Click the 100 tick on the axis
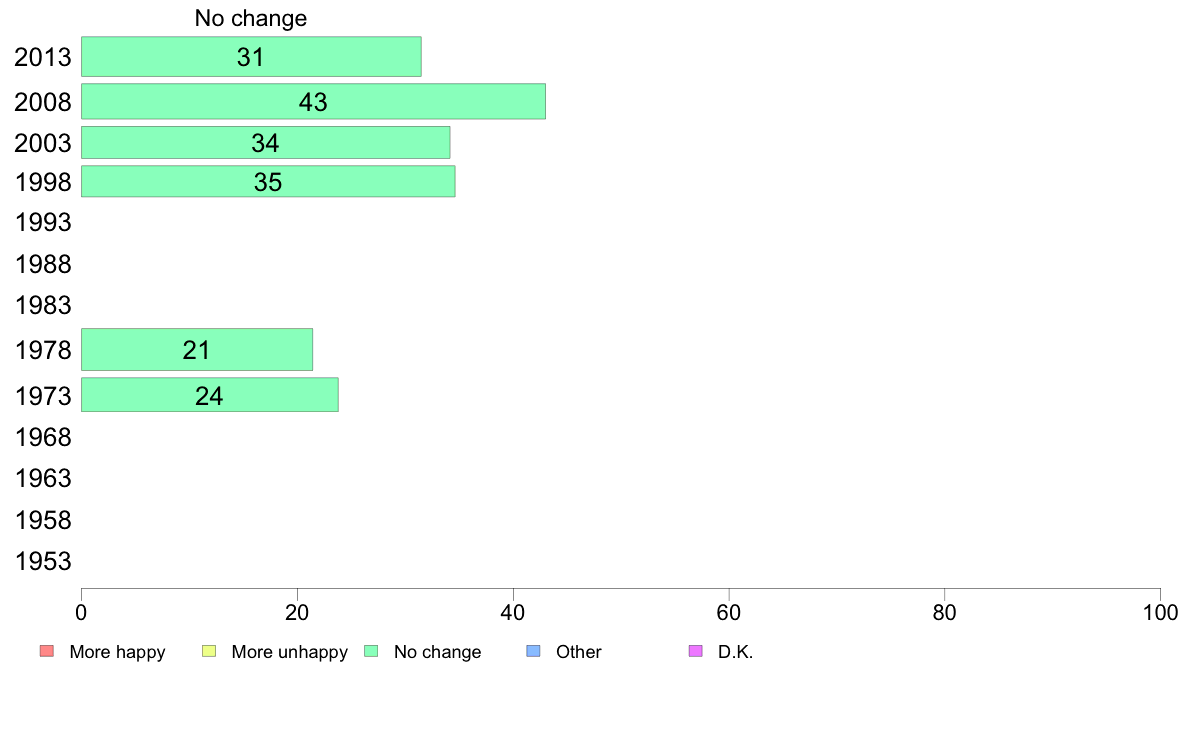1188x736 pixels. coord(1160,613)
